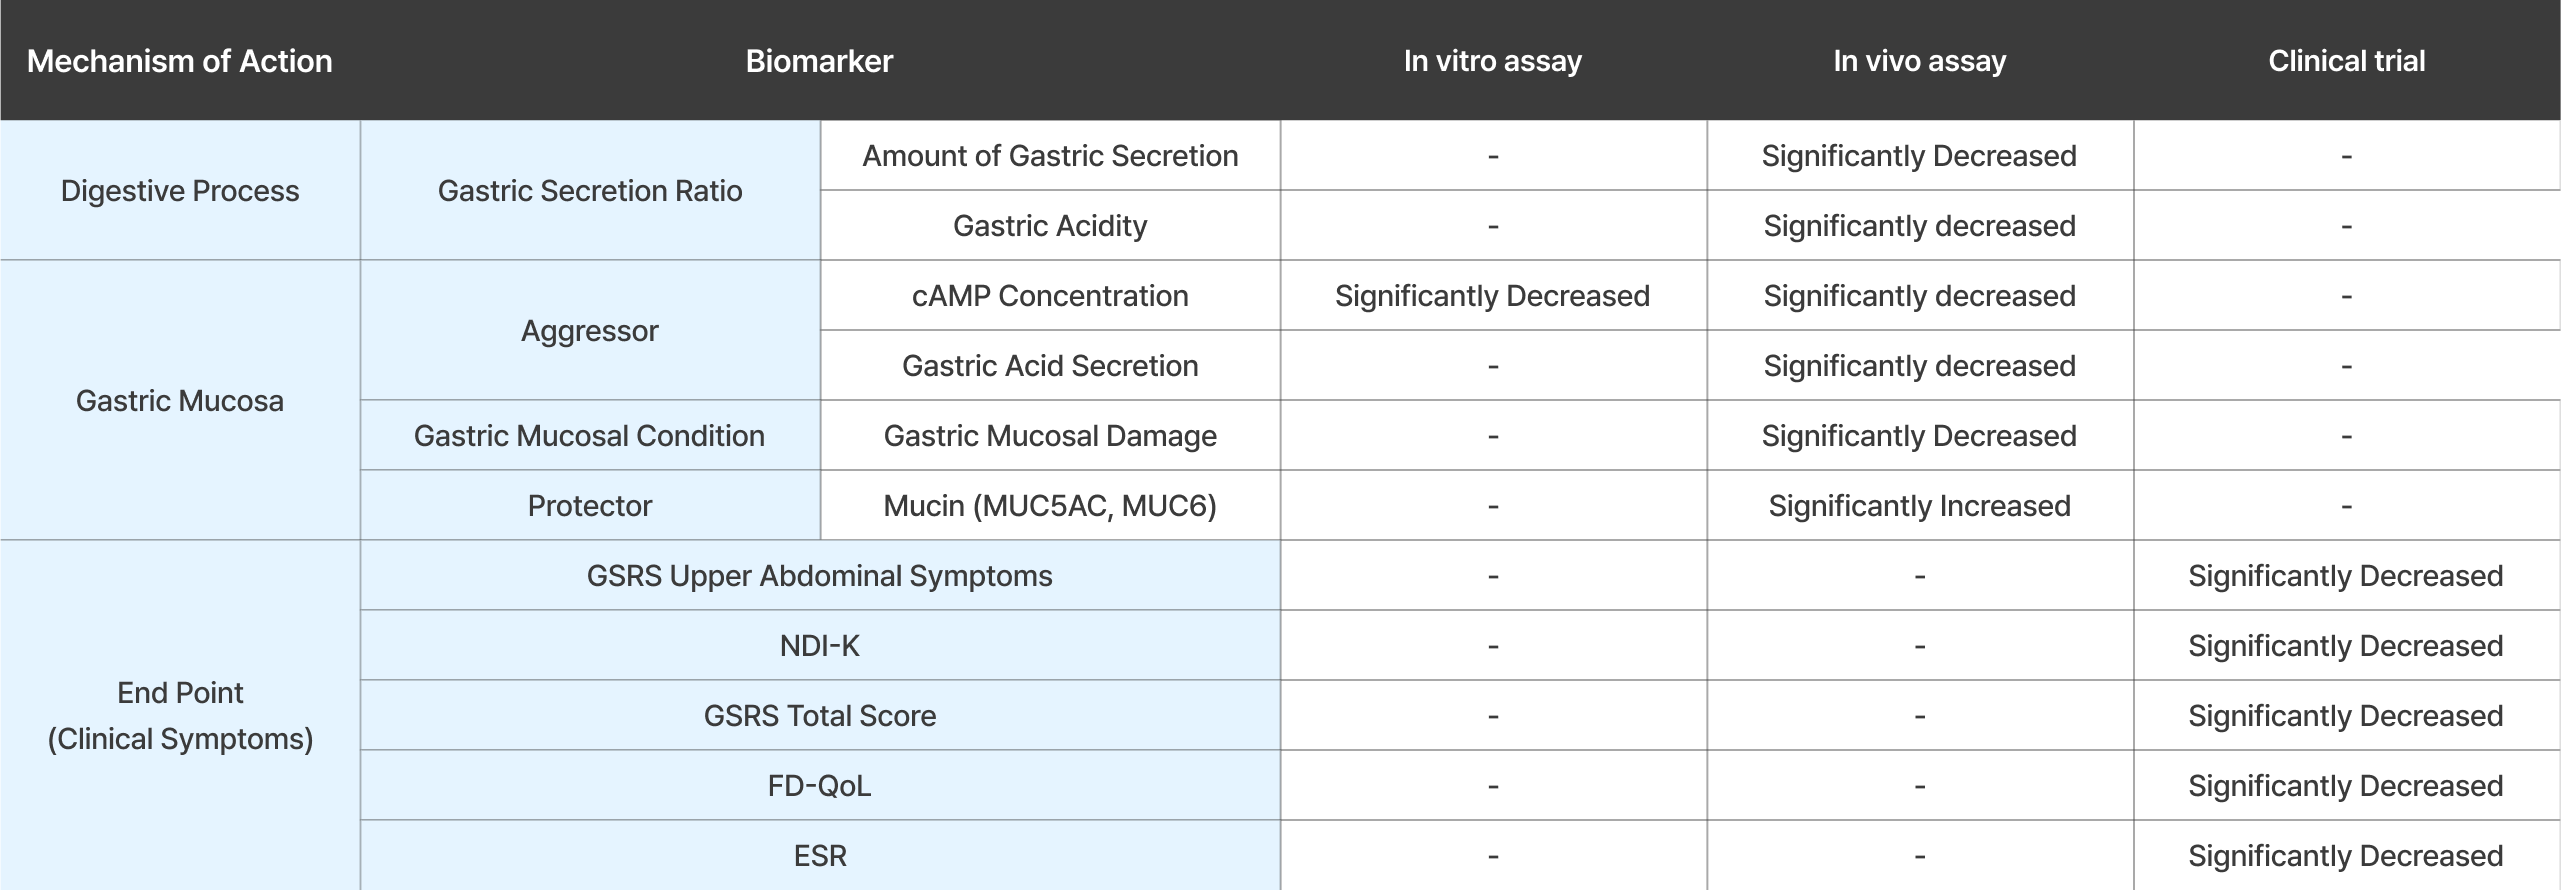Screen dimensions: 2561x890
Task: Select the "Protector" category cell
Action: point(590,506)
